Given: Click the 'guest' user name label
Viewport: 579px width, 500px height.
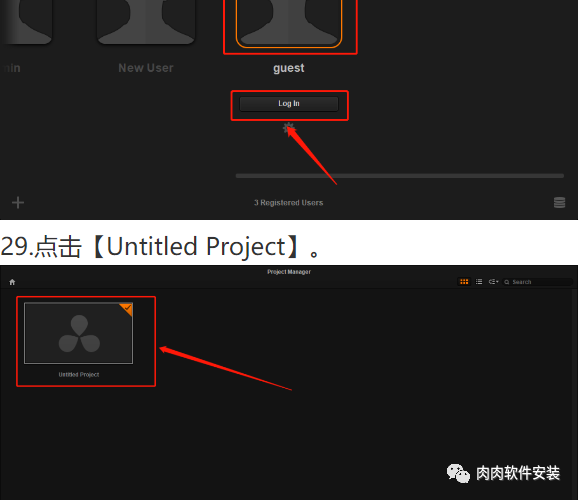Looking at the screenshot, I should pos(289,68).
